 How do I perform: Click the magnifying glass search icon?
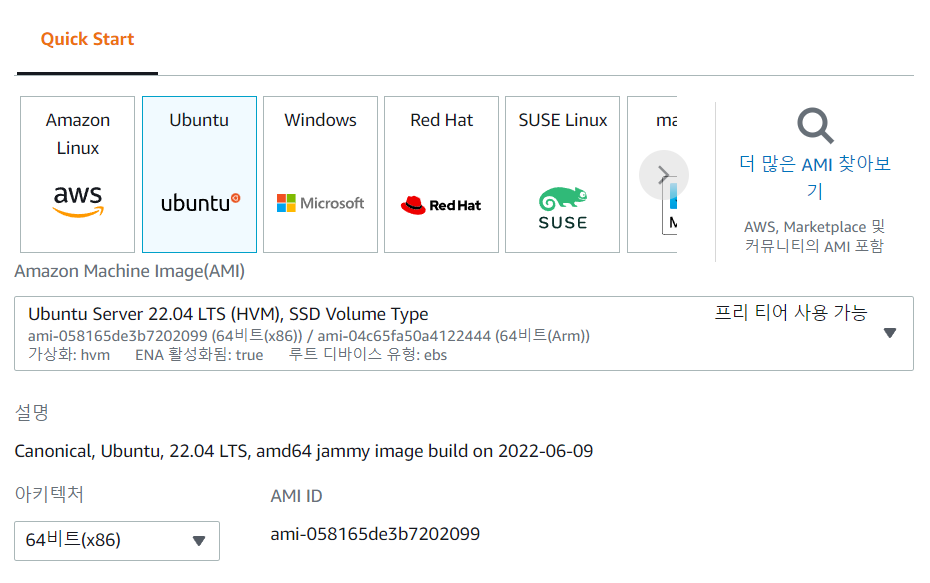(x=815, y=126)
